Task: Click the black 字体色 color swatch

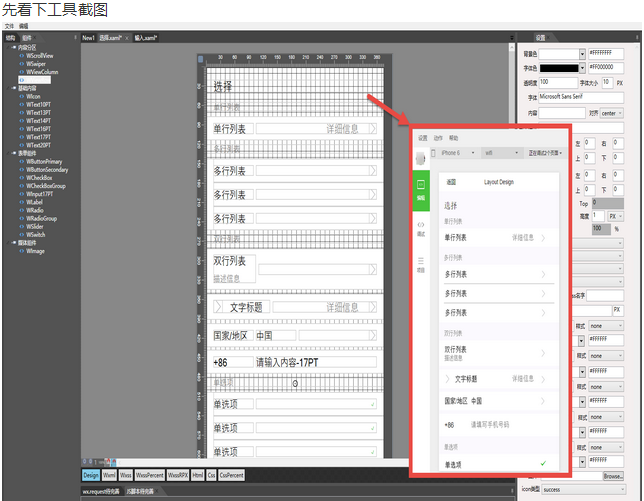Action: [557, 67]
